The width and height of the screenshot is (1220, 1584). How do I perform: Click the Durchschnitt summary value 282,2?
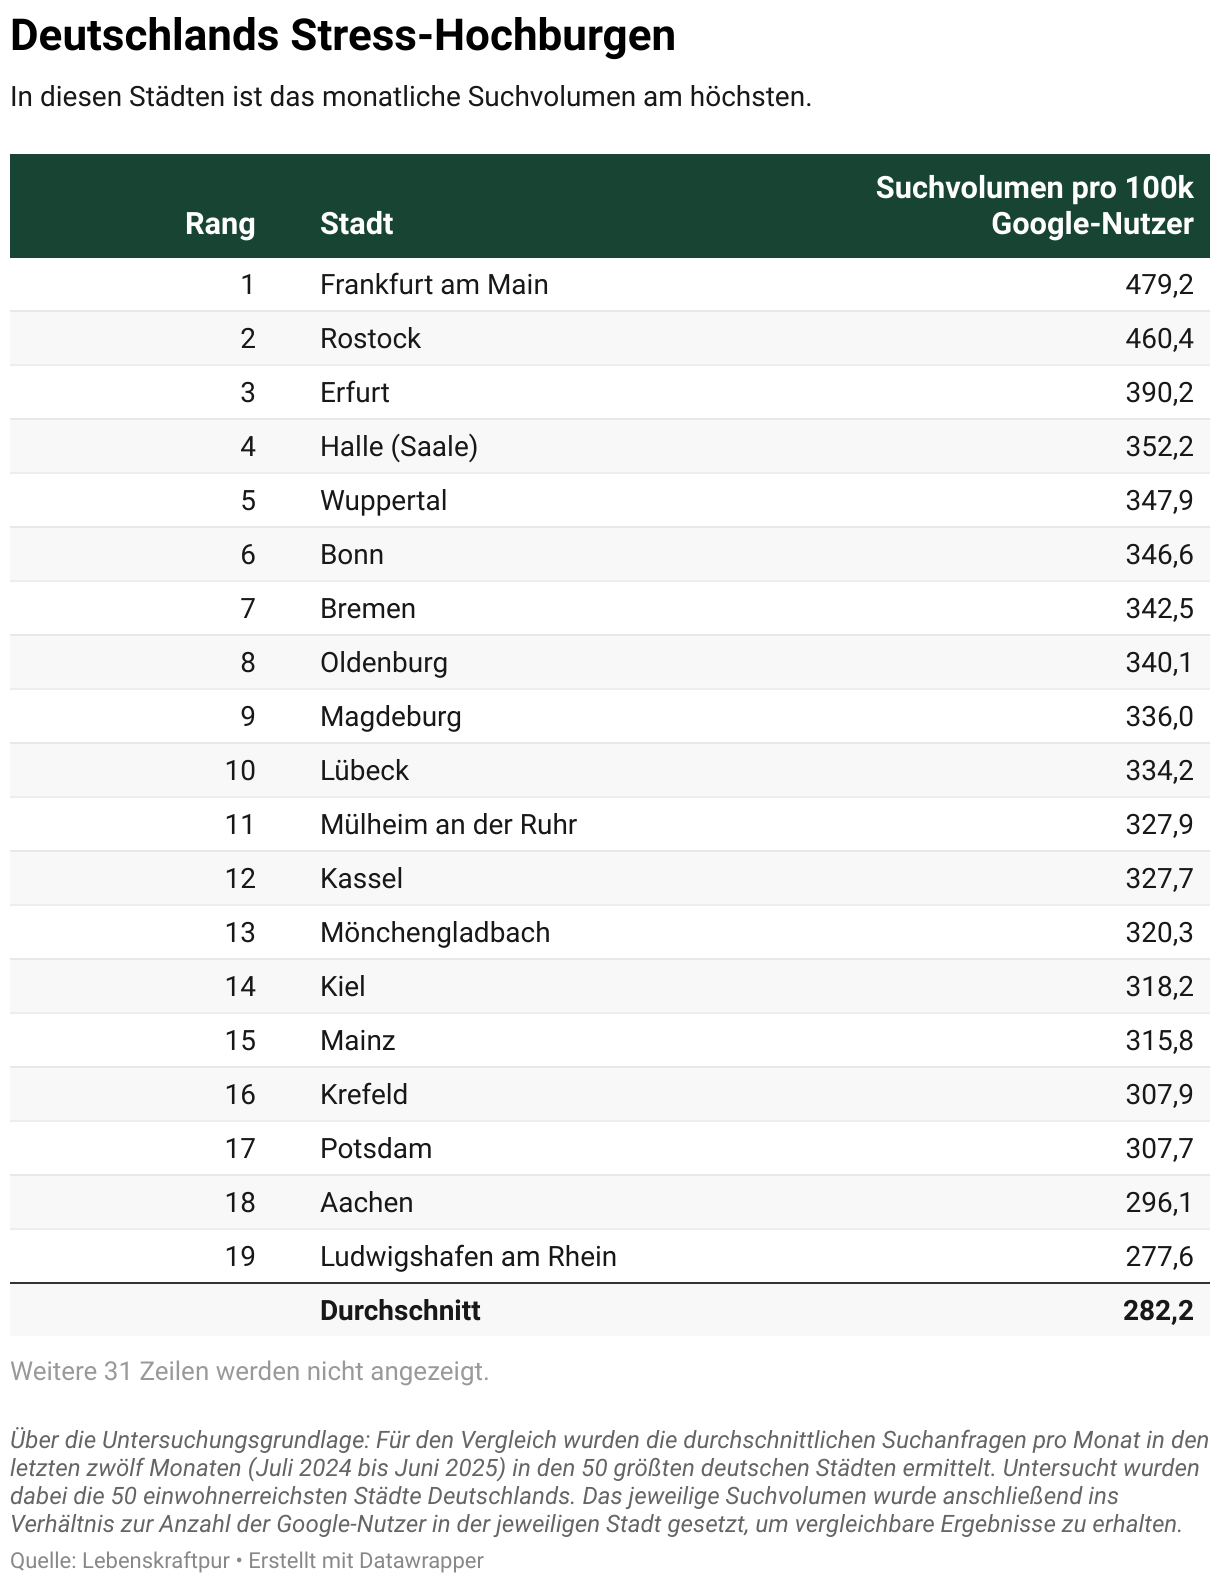coord(1158,1311)
